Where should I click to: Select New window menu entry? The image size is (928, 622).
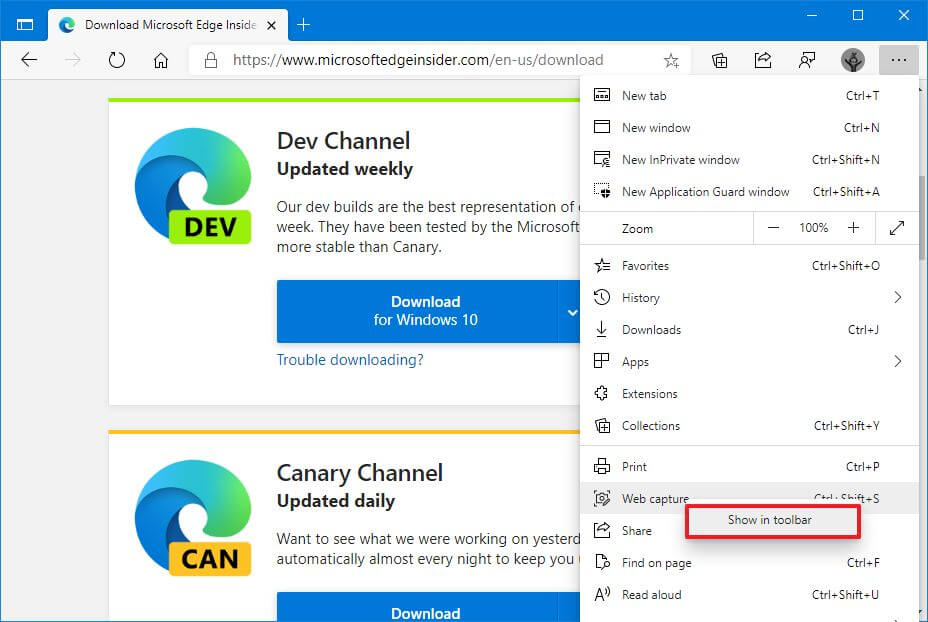[x=749, y=127]
